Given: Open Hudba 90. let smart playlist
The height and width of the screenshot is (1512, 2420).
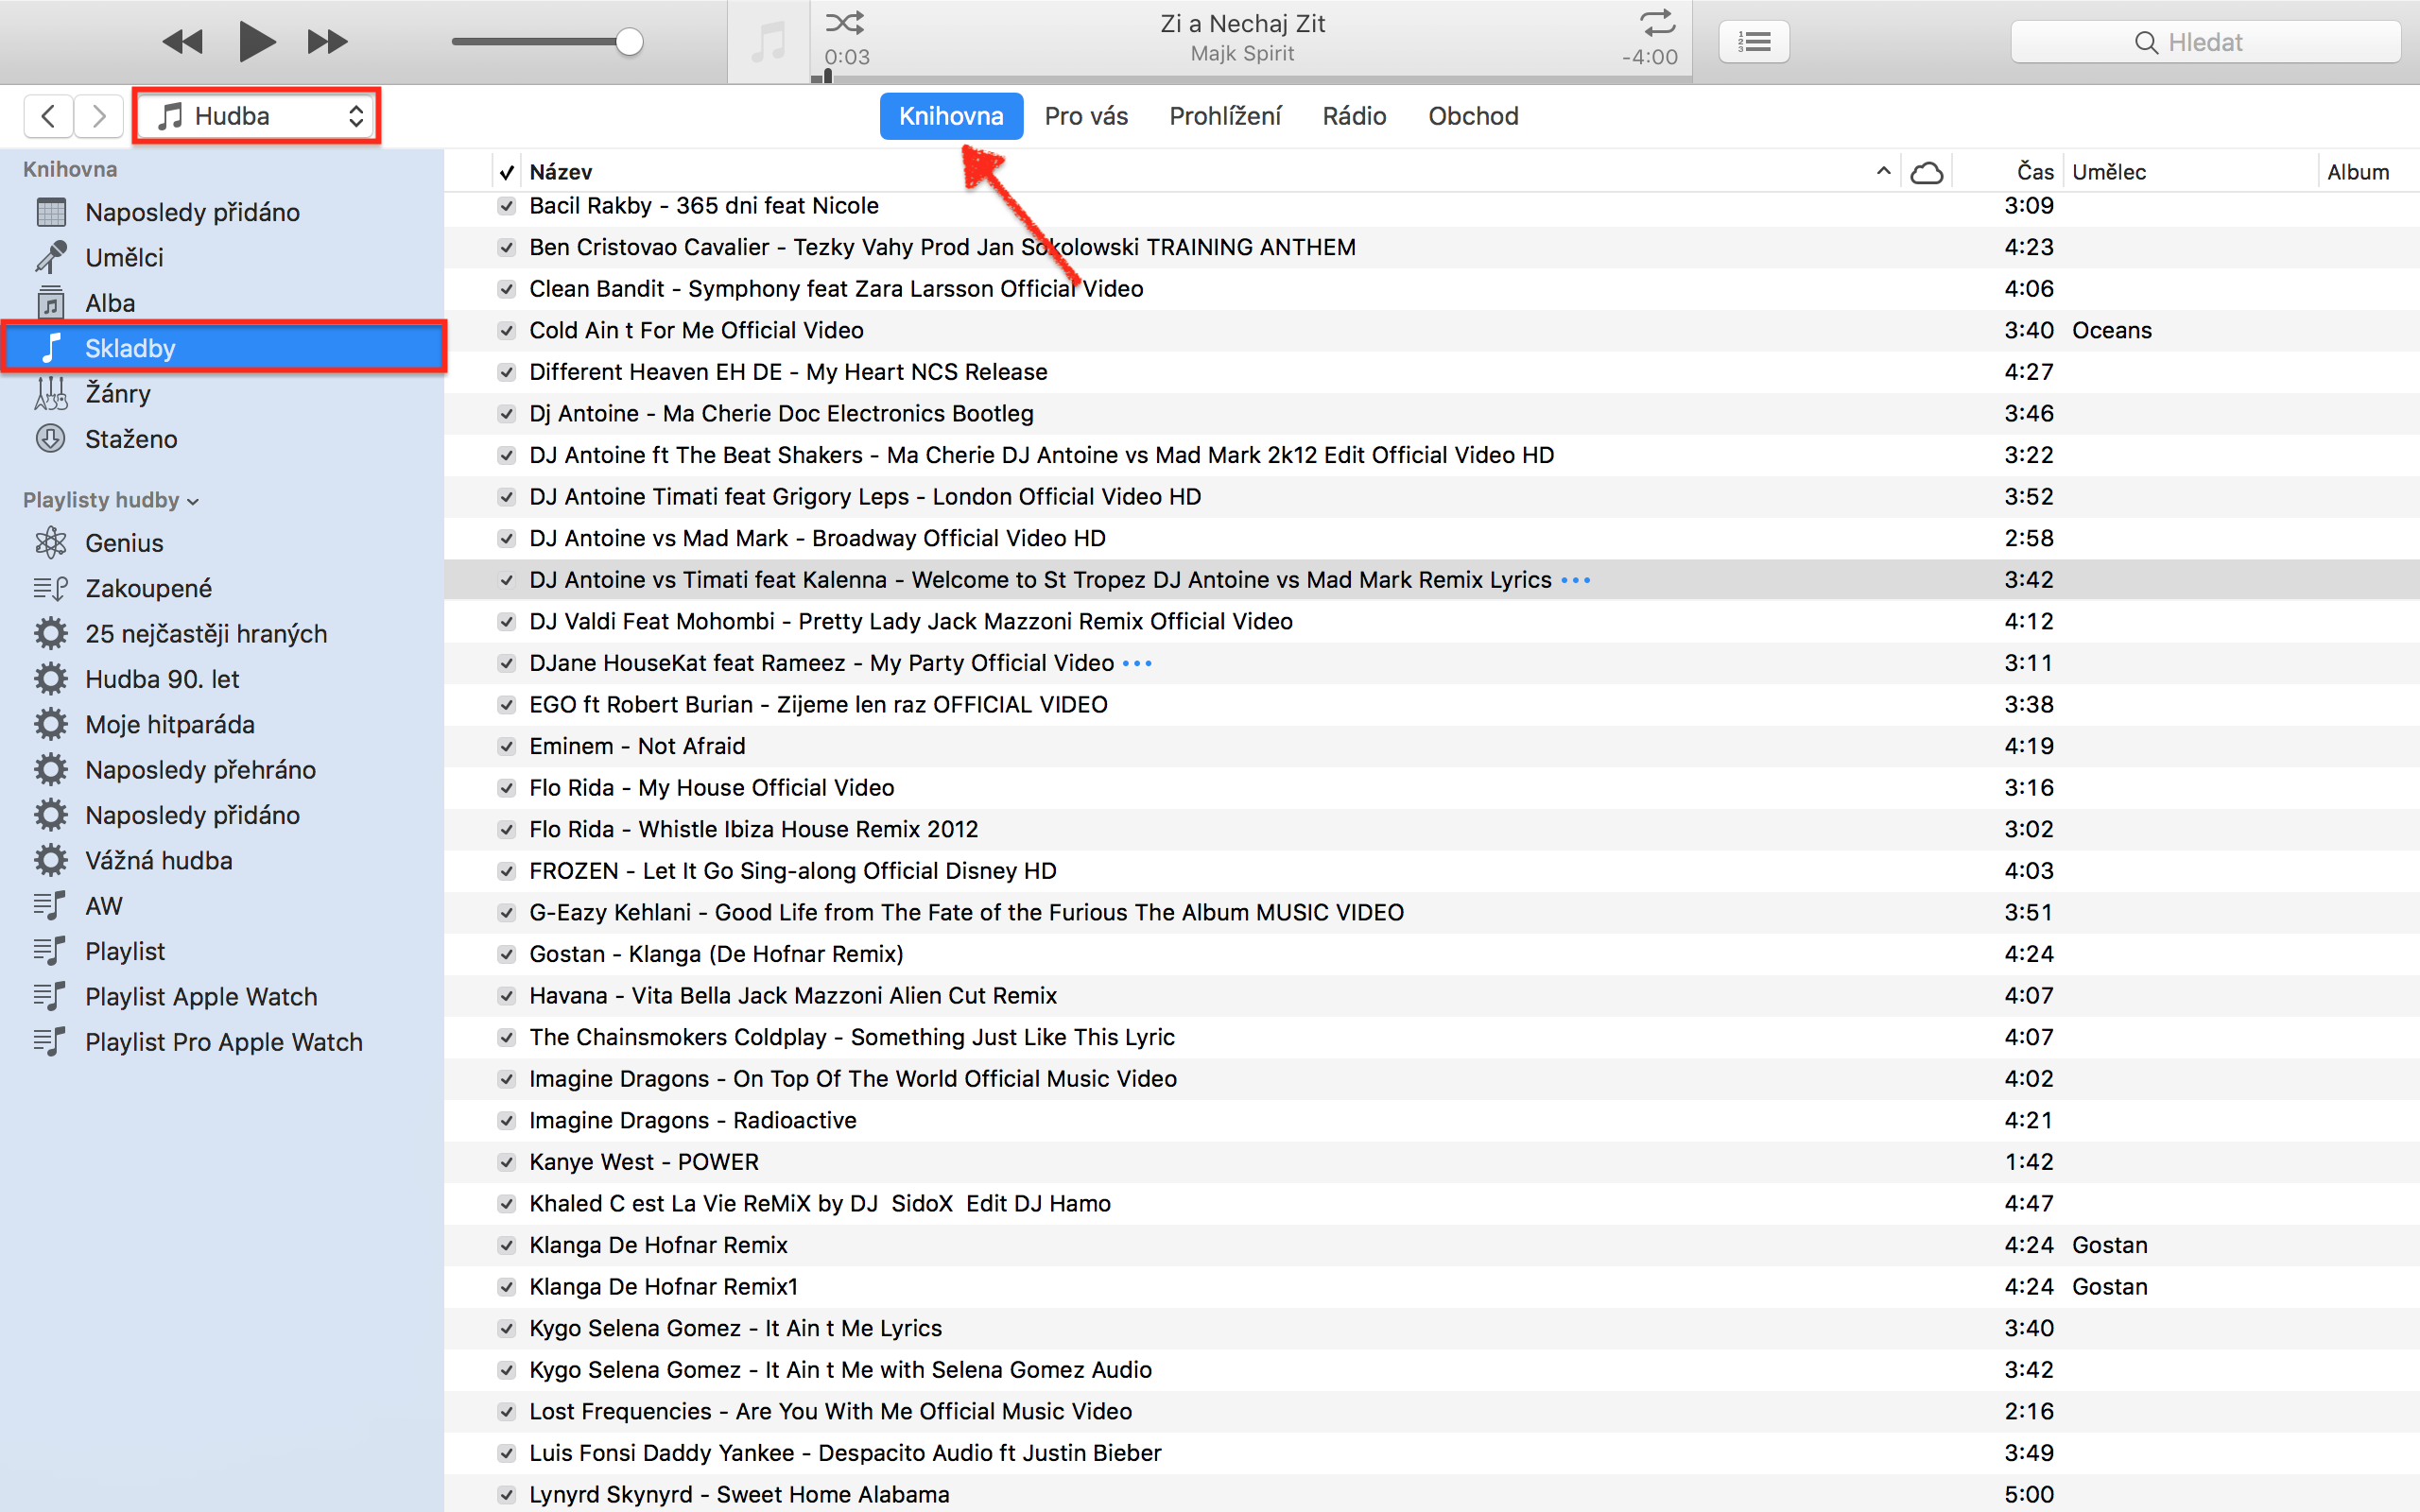Looking at the screenshot, I should click(x=222, y=679).
